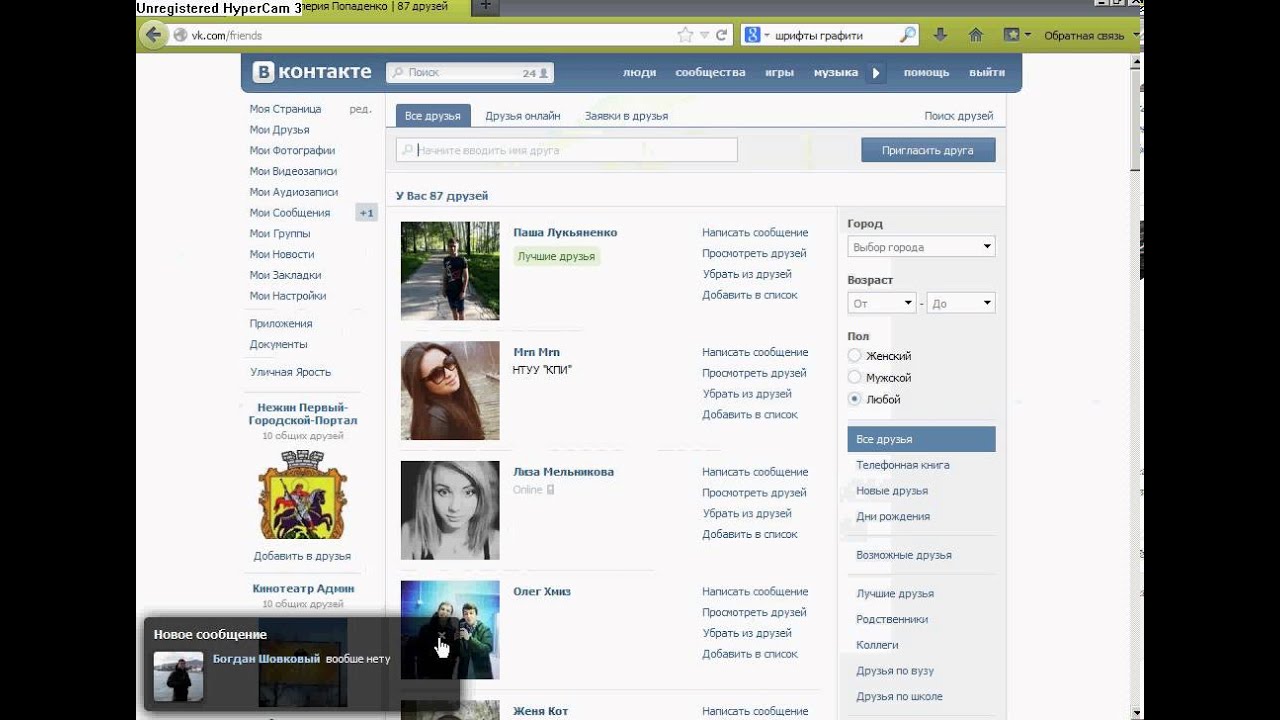Switch to the Заявки в друзья tab
Viewport: 1280px width, 720px height.
[x=626, y=116]
